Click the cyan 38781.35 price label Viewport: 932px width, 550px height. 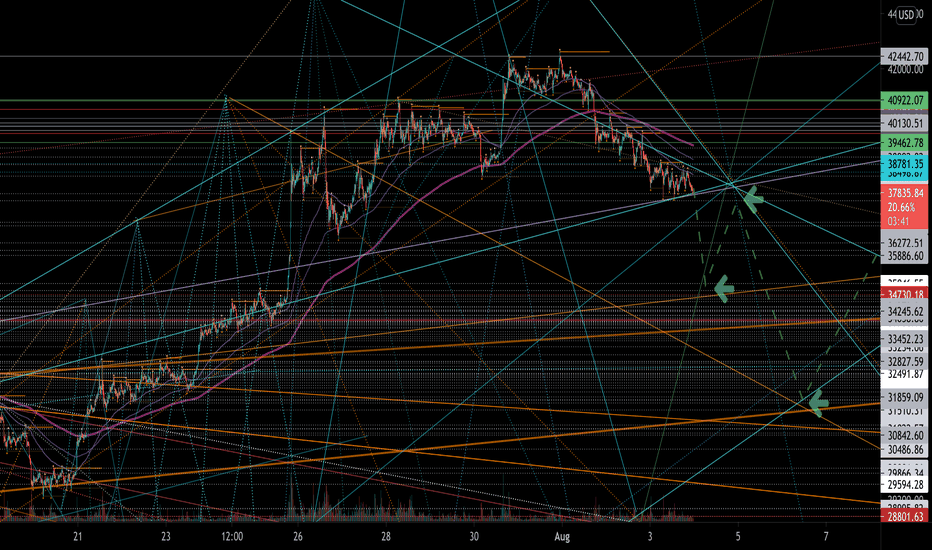point(904,164)
